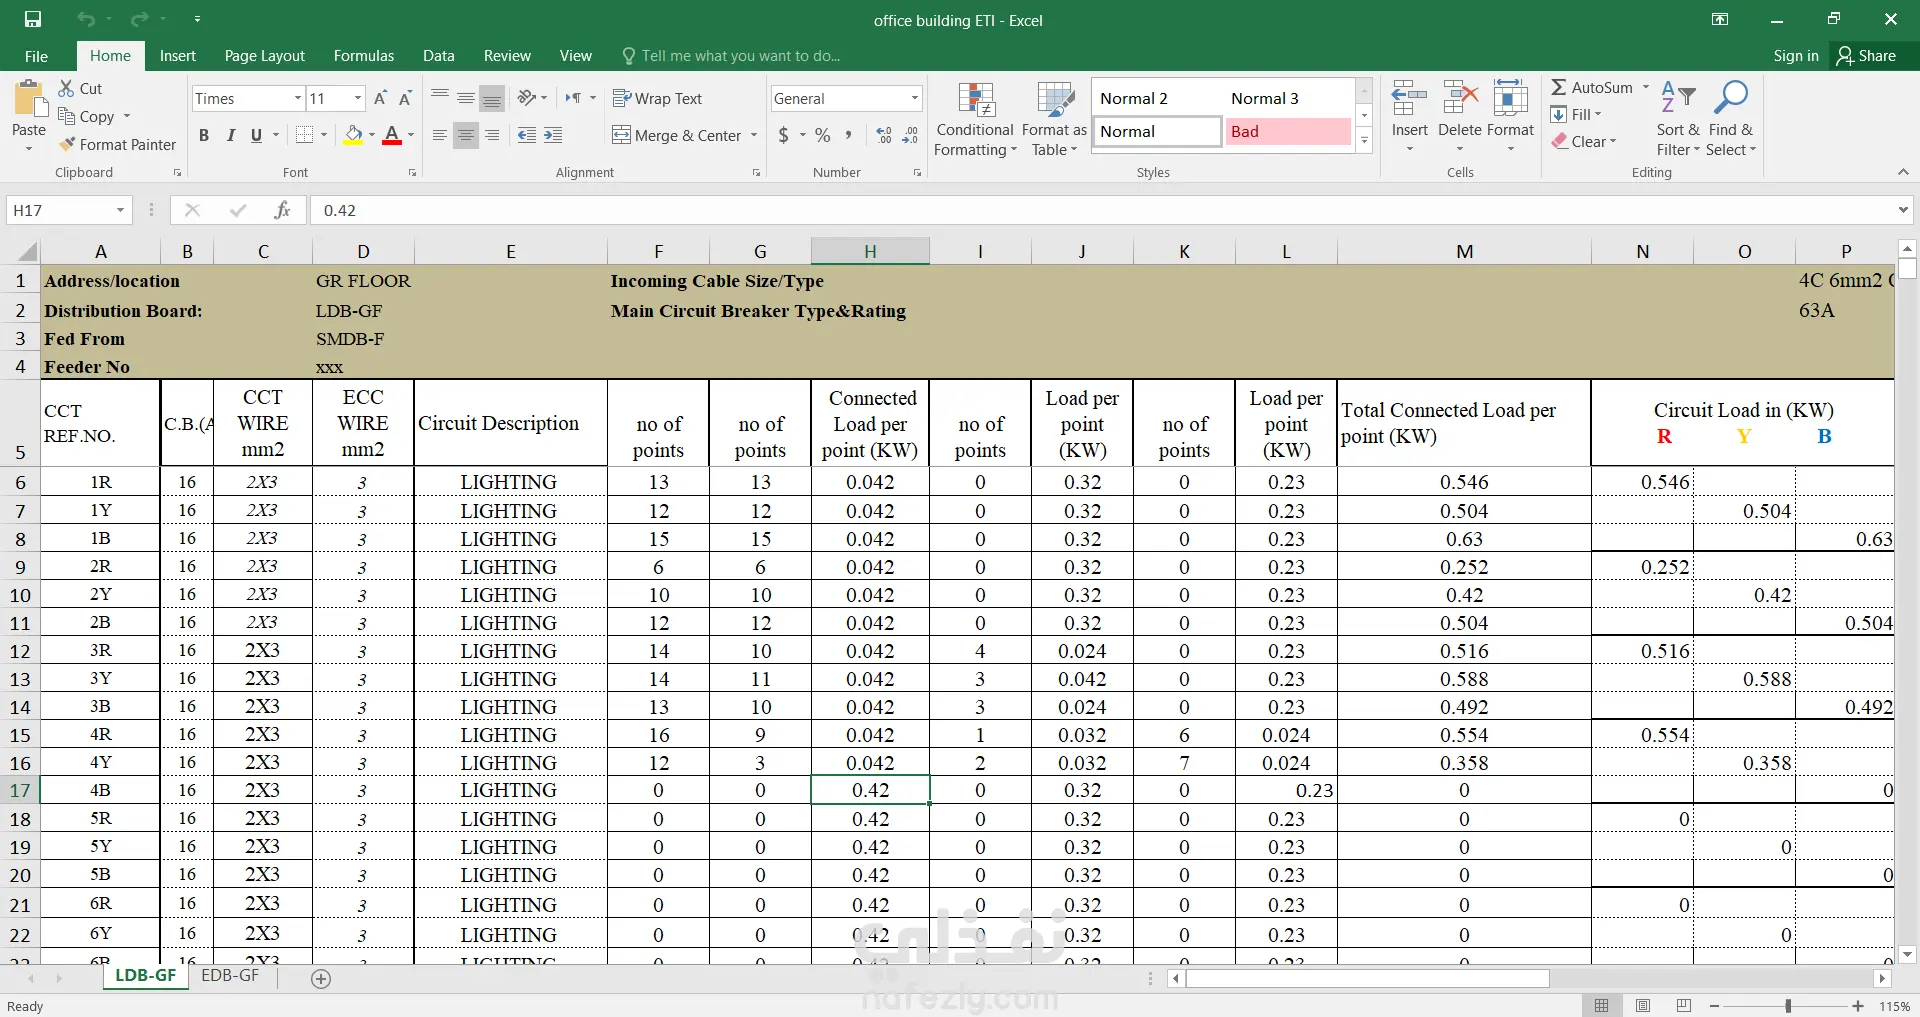Add a new sheet with plus icon

(321, 979)
